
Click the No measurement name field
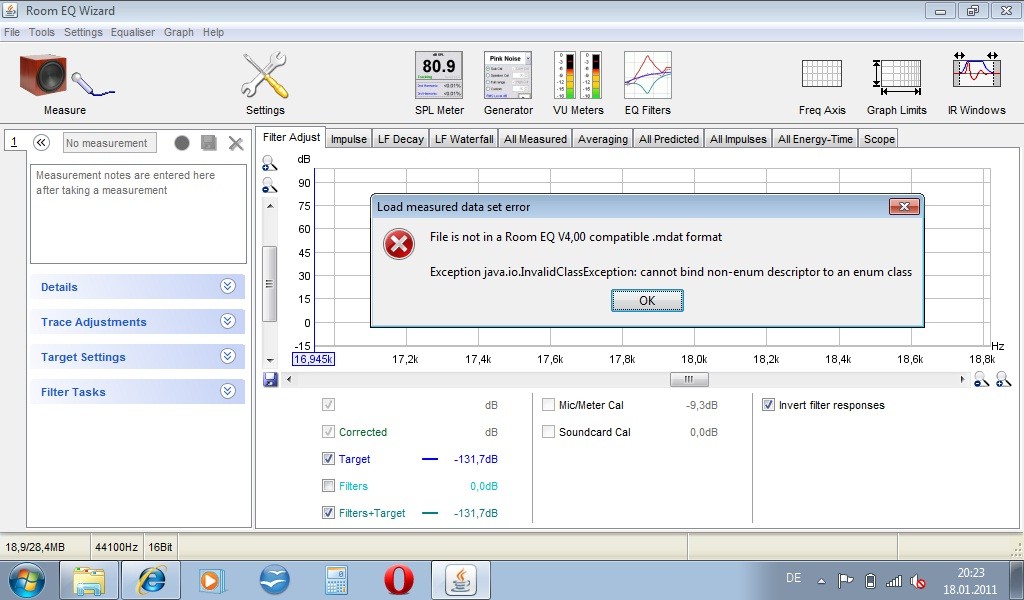[x=110, y=143]
